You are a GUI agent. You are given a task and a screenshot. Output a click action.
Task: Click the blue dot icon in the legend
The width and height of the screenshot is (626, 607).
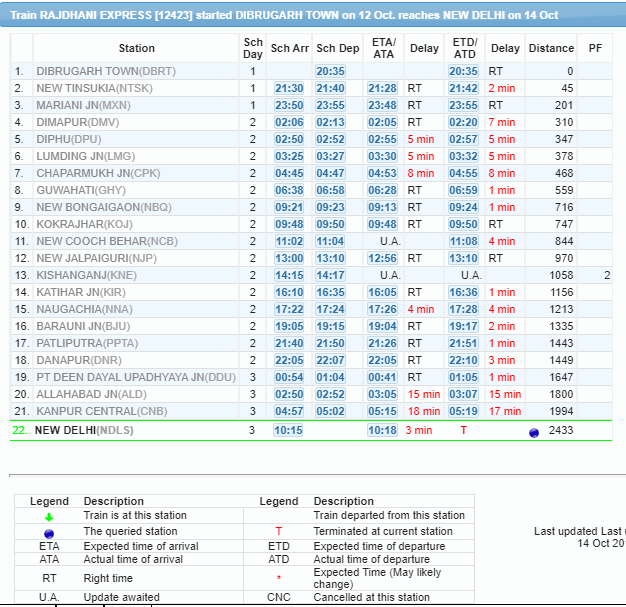coord(49,534)
